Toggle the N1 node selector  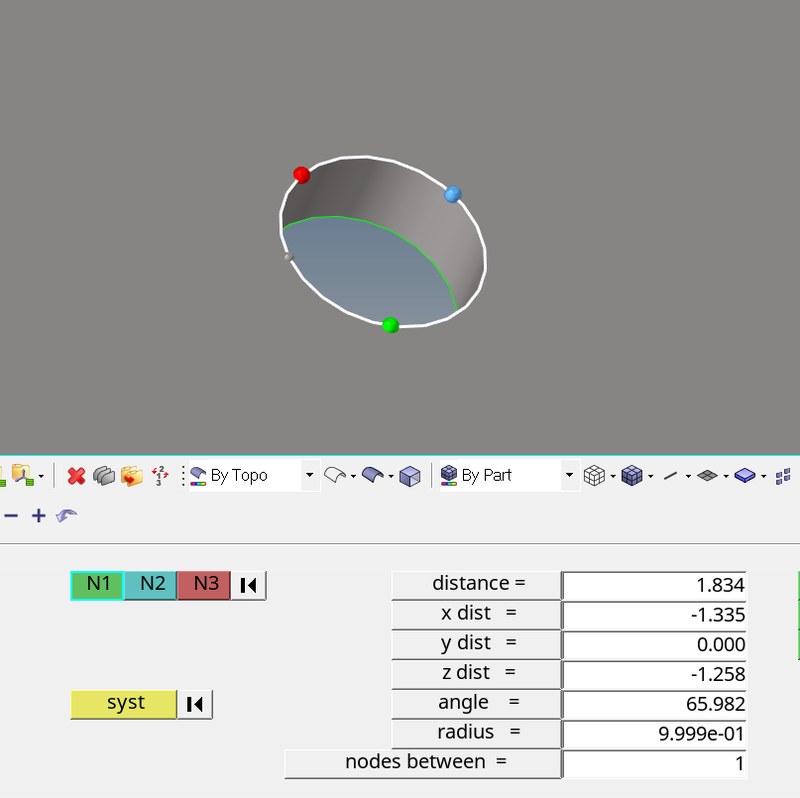coord(97,585)
